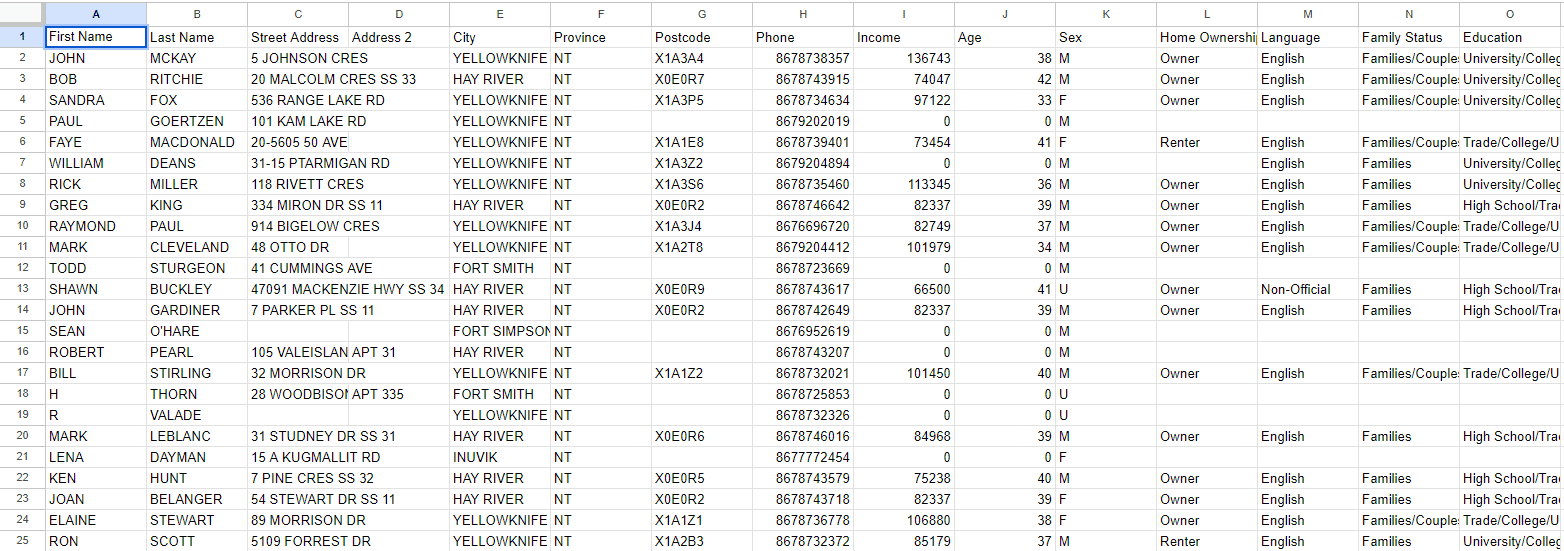The image size is (1564, 551).
Task: Click the cell containing GOERTZEN
Action: (x=197, y=121)
